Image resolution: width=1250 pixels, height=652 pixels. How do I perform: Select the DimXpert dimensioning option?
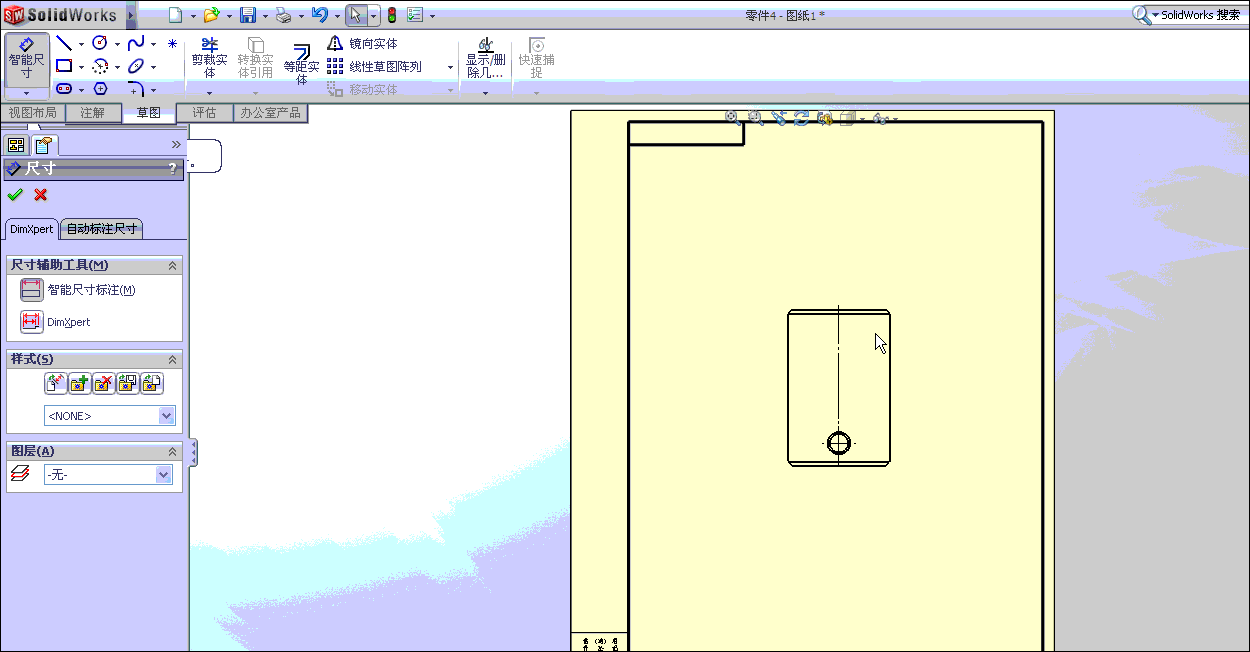[56, 322]
